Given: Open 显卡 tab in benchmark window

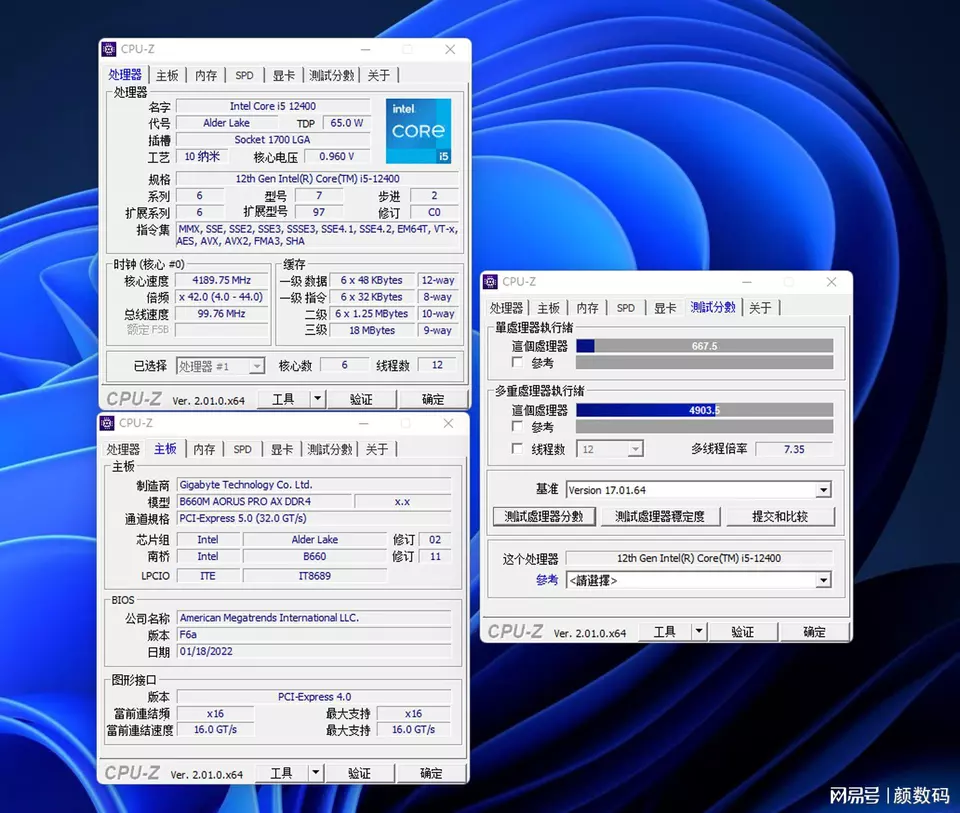Looking at the screenshot, I should (665, 308).
